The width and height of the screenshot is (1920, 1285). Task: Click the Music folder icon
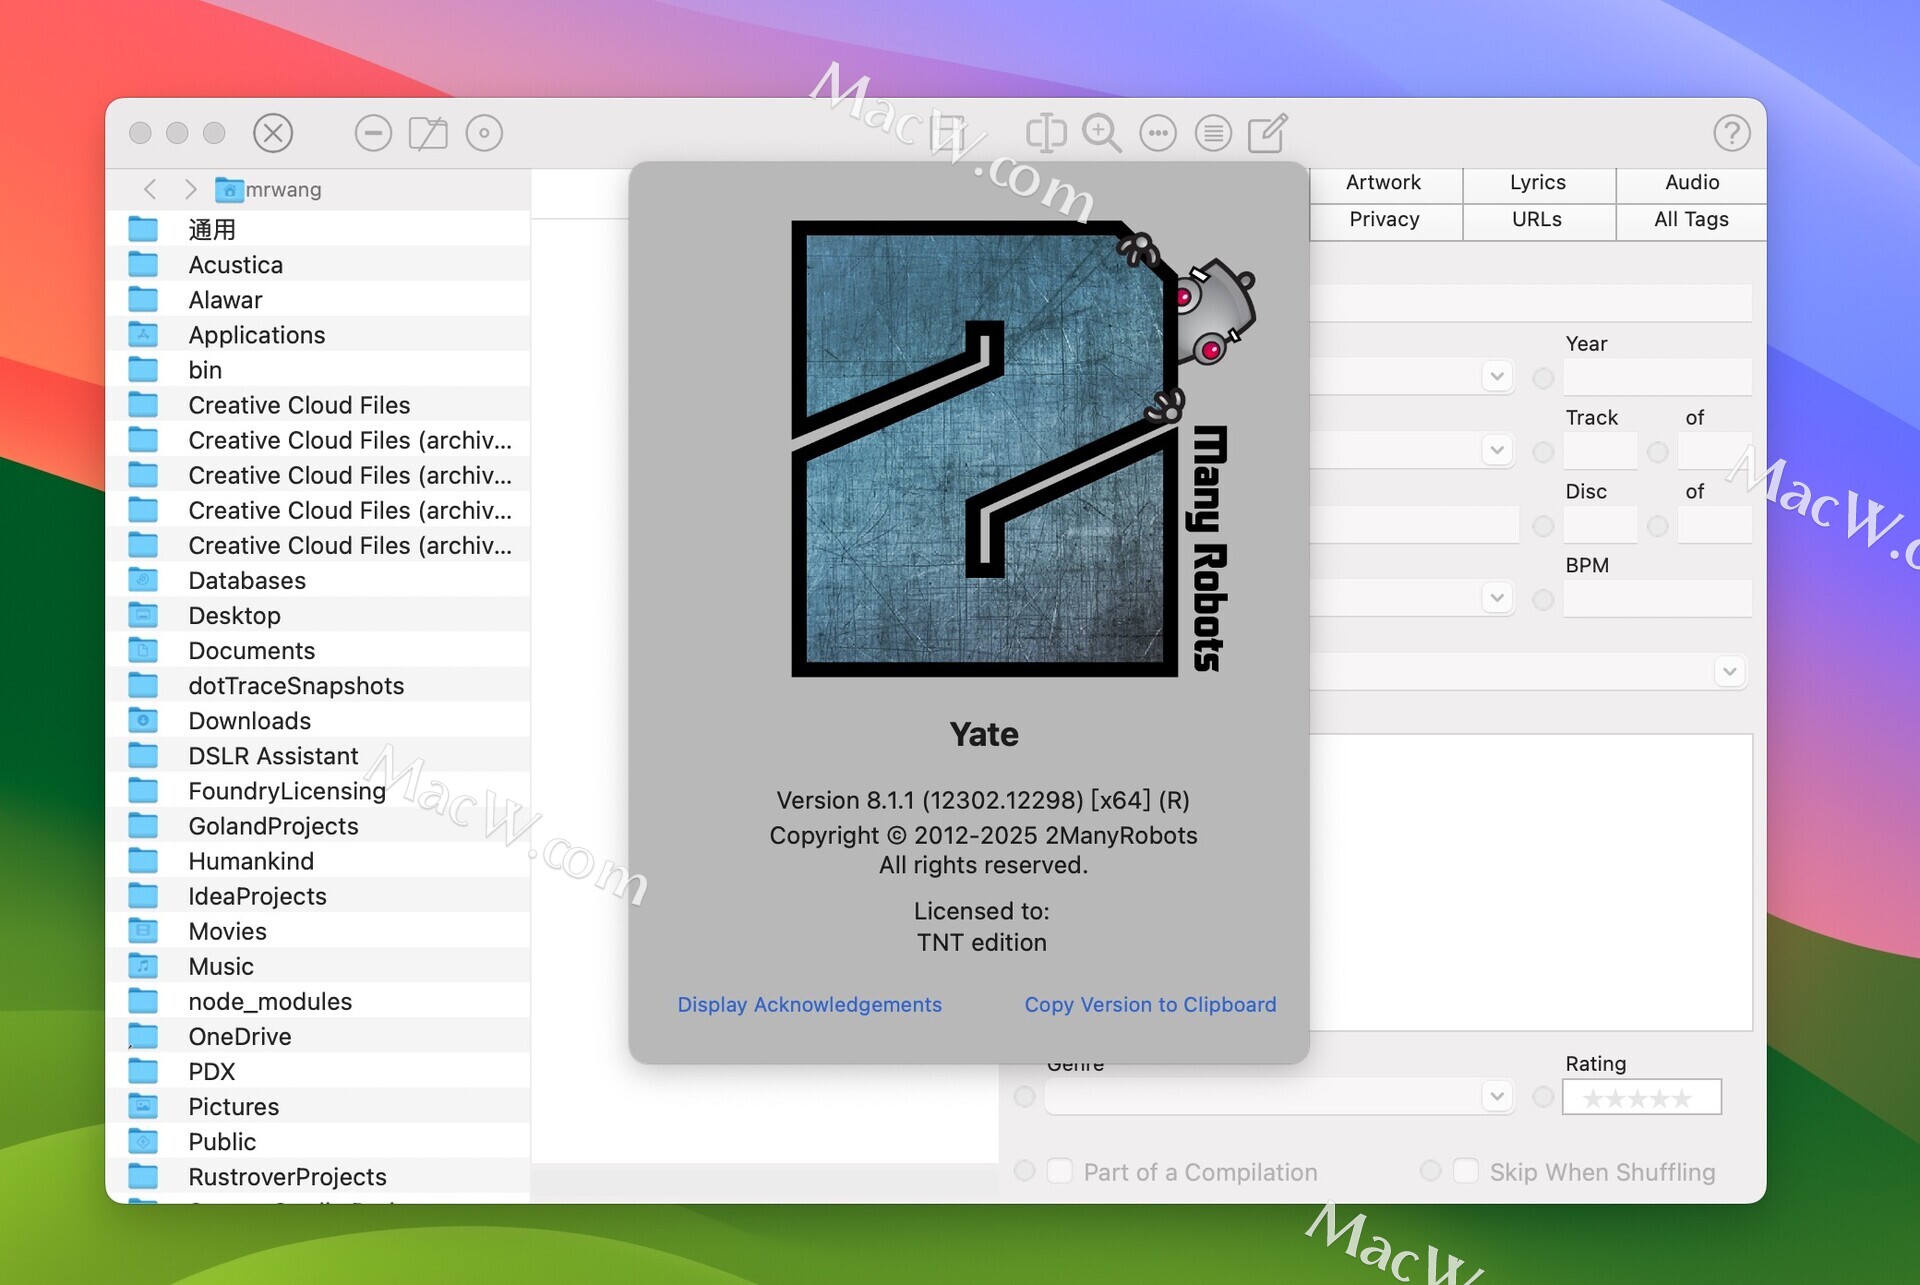(143, 966)
